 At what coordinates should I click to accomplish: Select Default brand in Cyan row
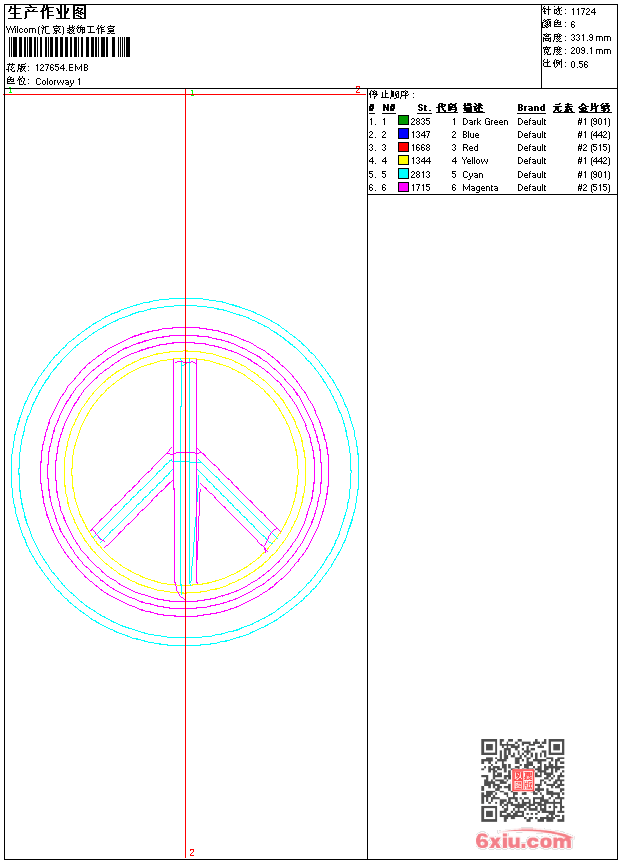532,175
